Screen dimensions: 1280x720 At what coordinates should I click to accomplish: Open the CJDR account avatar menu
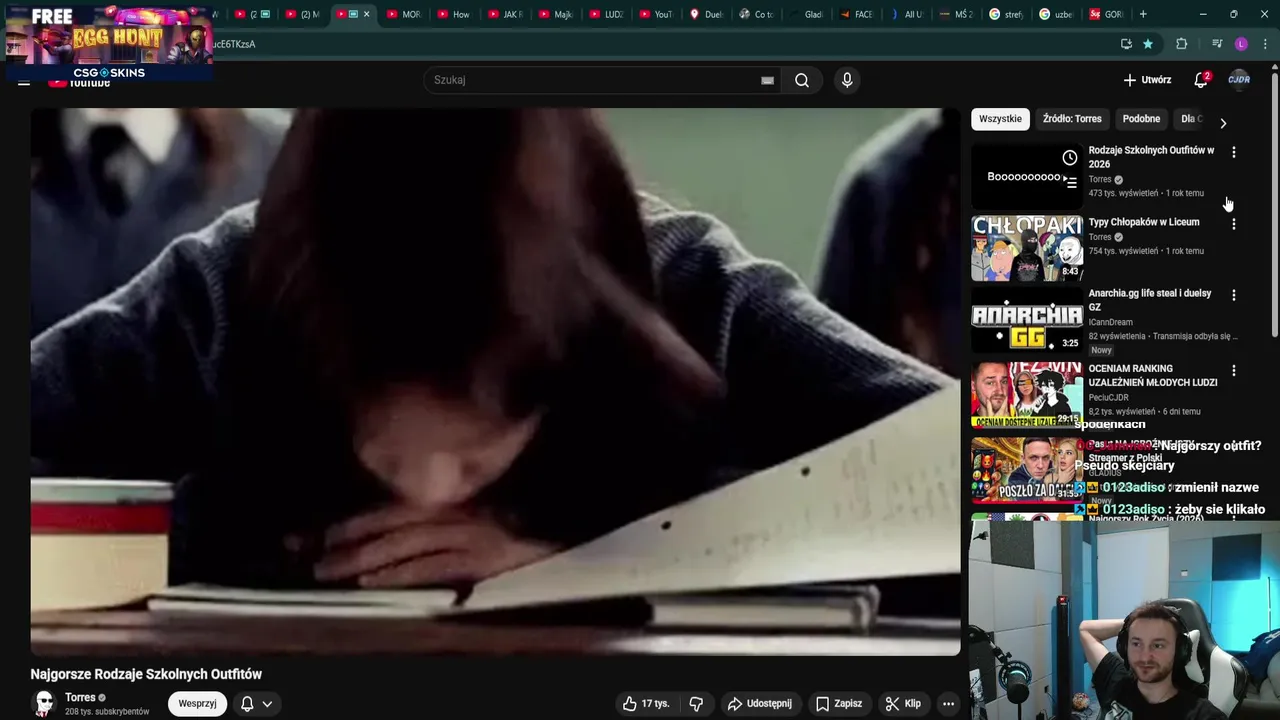pos(1239,80)
